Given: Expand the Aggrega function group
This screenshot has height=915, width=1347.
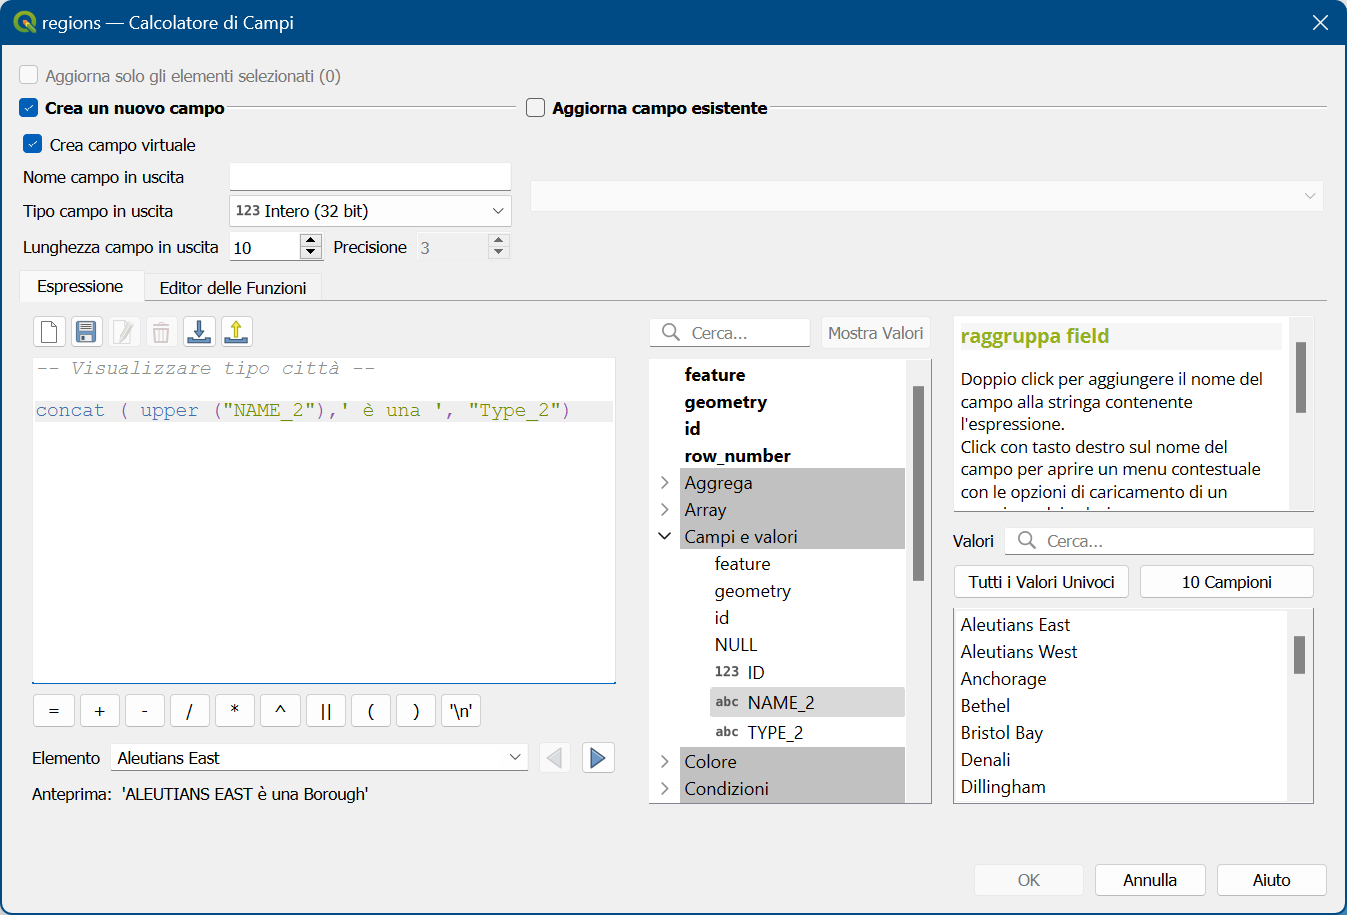Looking at the screenshot, I should [665, 483].
